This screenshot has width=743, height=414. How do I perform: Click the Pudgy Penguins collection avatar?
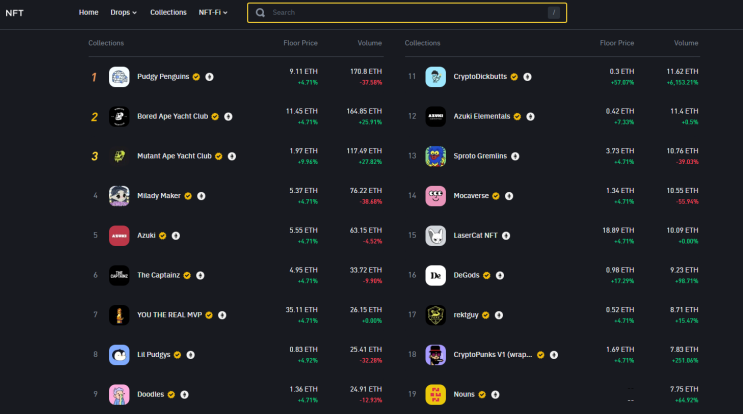coord(119,77)
